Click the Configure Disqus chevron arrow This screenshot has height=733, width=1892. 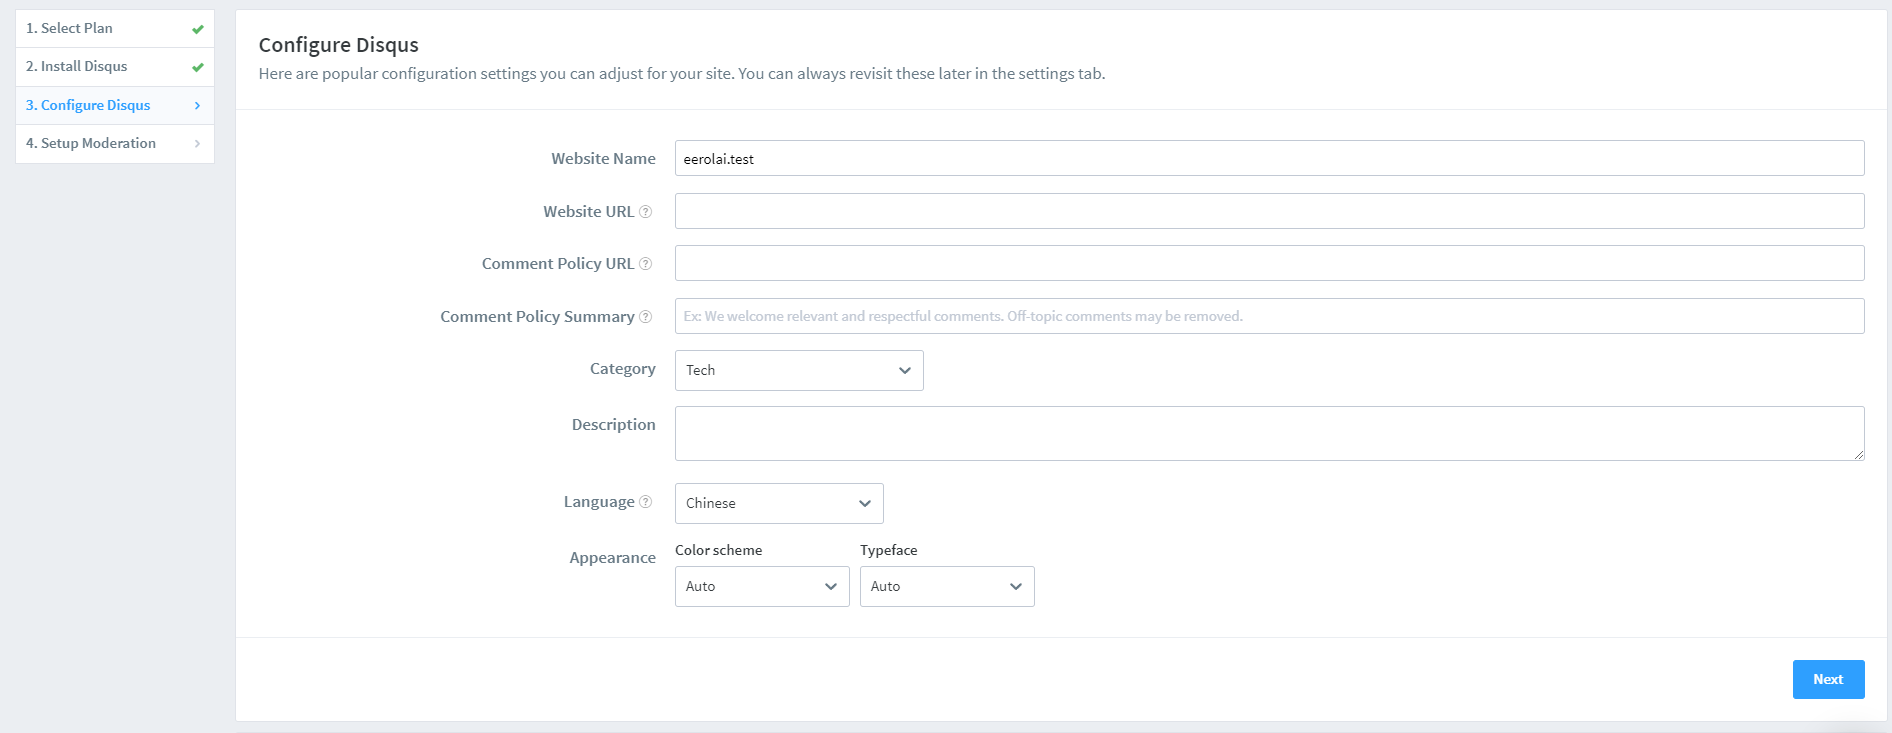click(197, 105)
